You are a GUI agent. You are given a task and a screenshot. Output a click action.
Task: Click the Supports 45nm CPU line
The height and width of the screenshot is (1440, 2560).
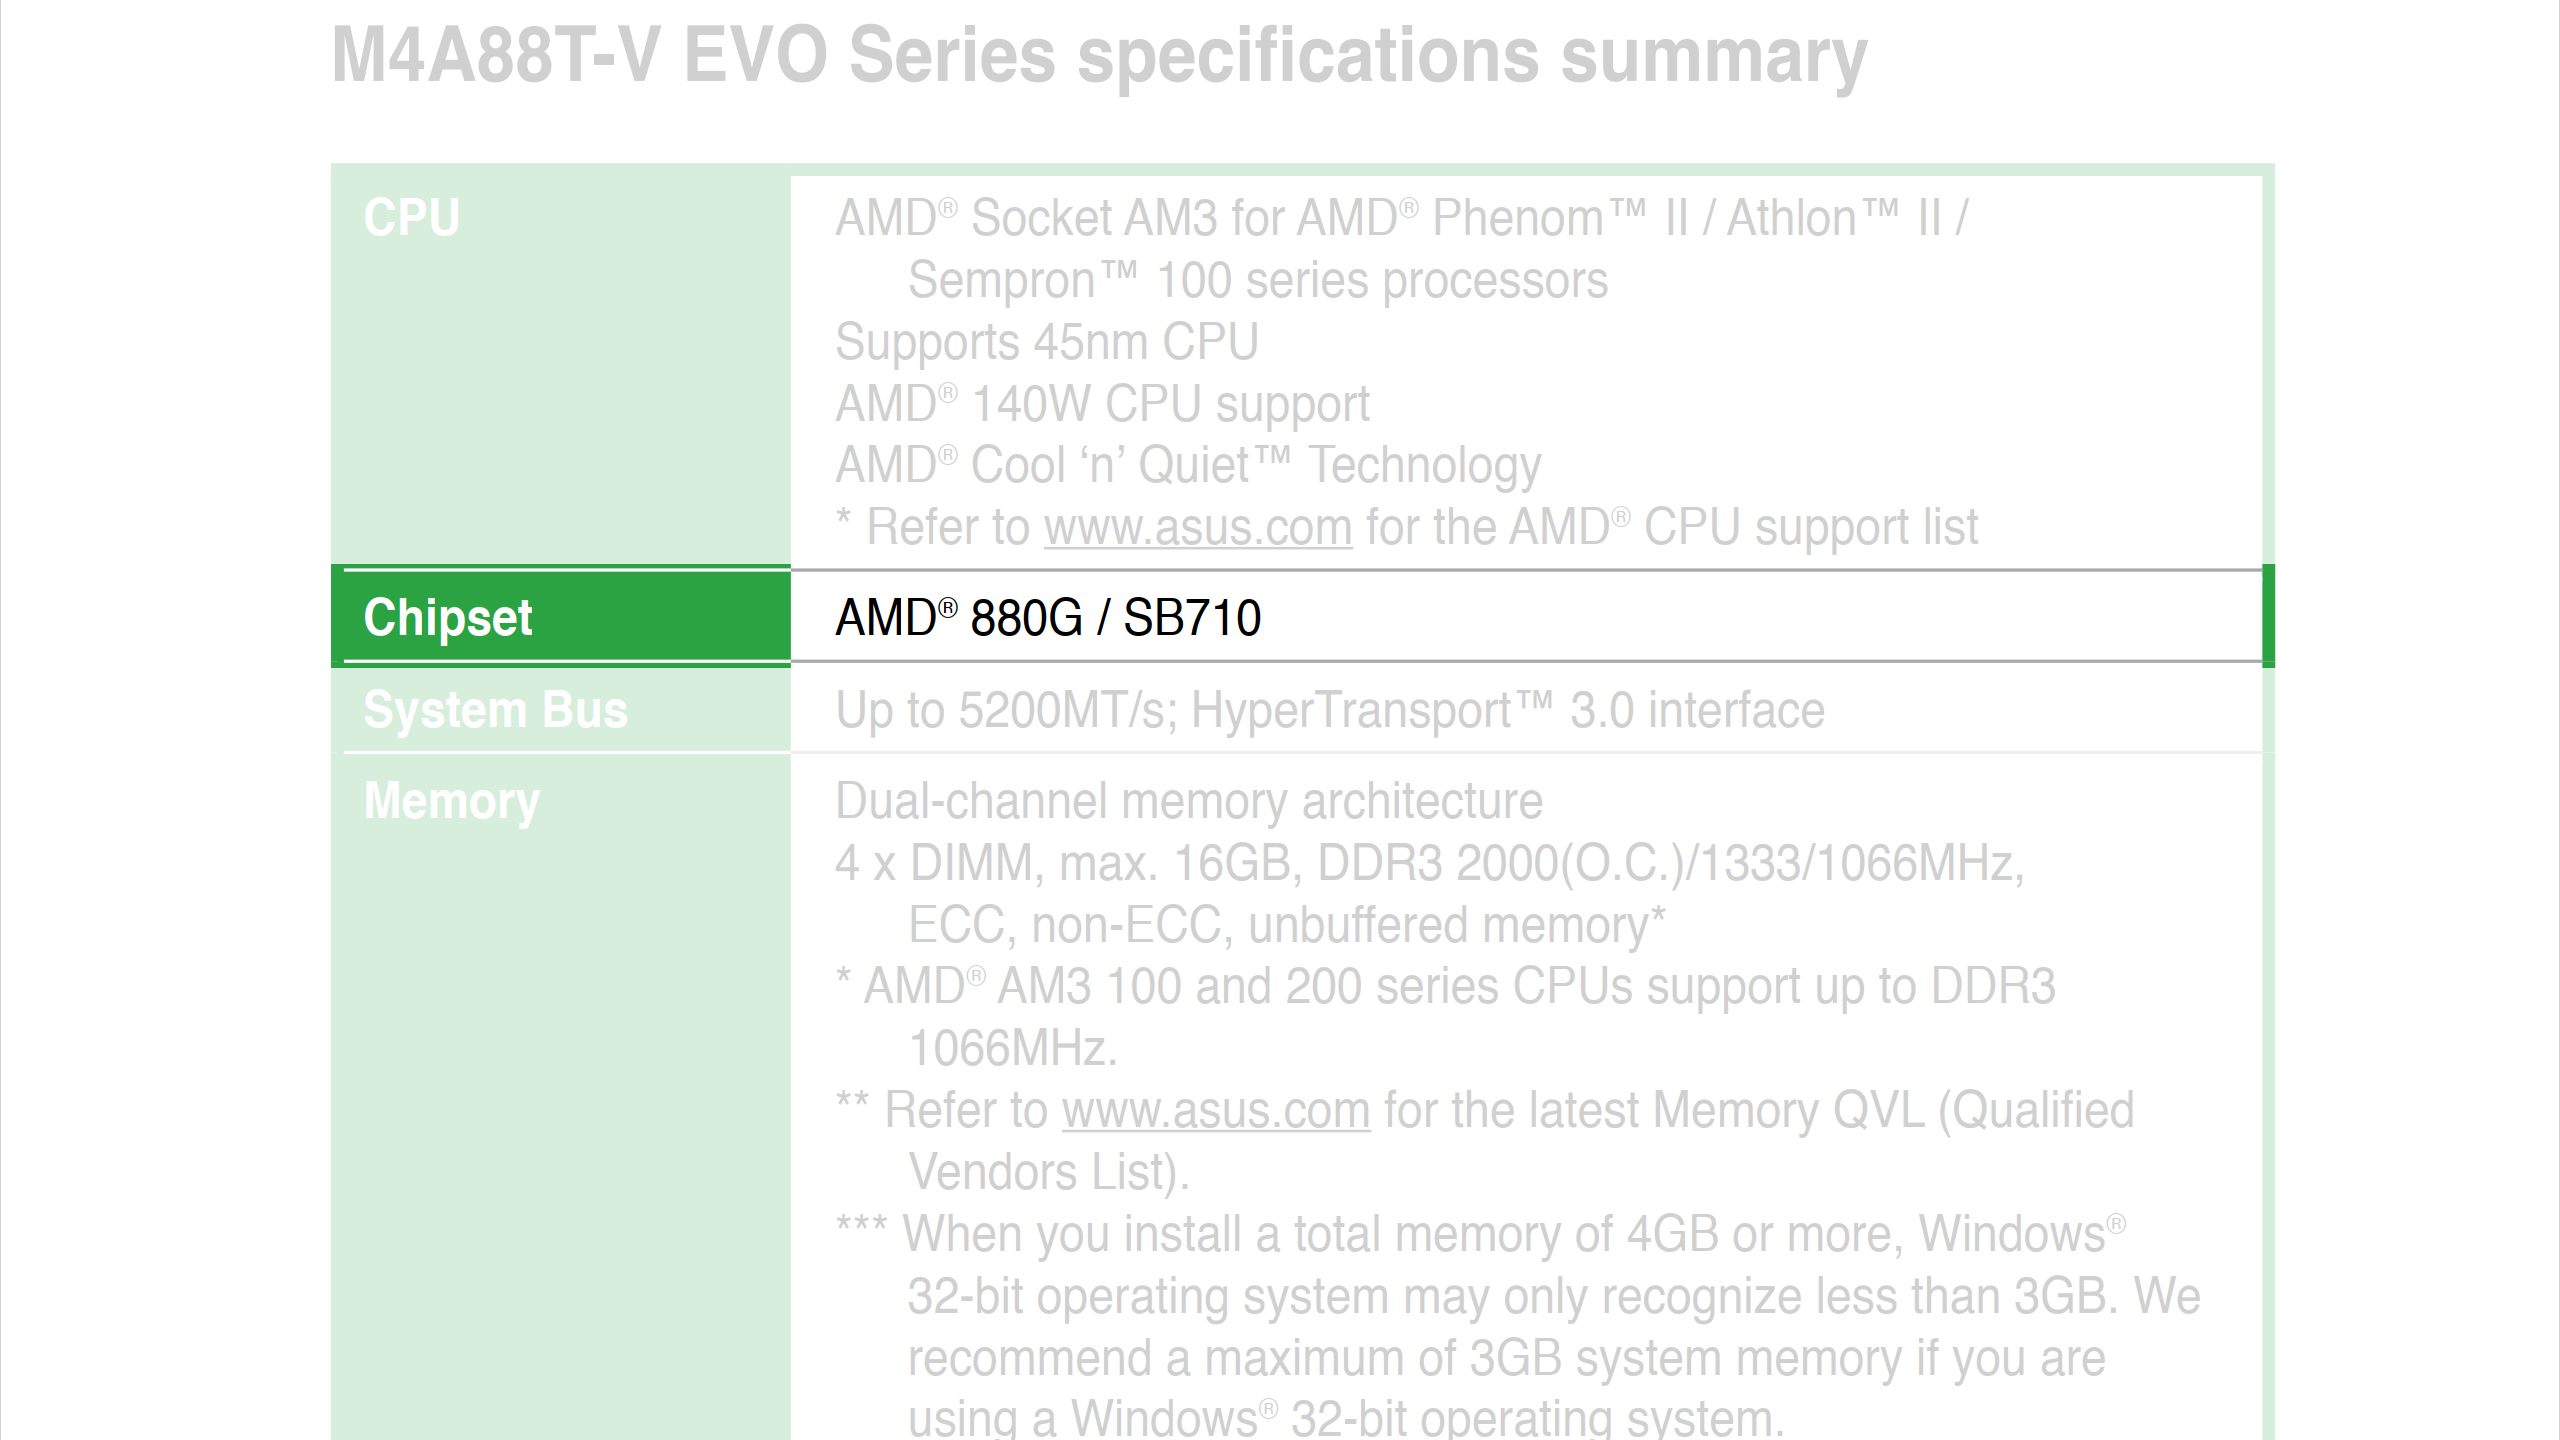point(1046,342)
